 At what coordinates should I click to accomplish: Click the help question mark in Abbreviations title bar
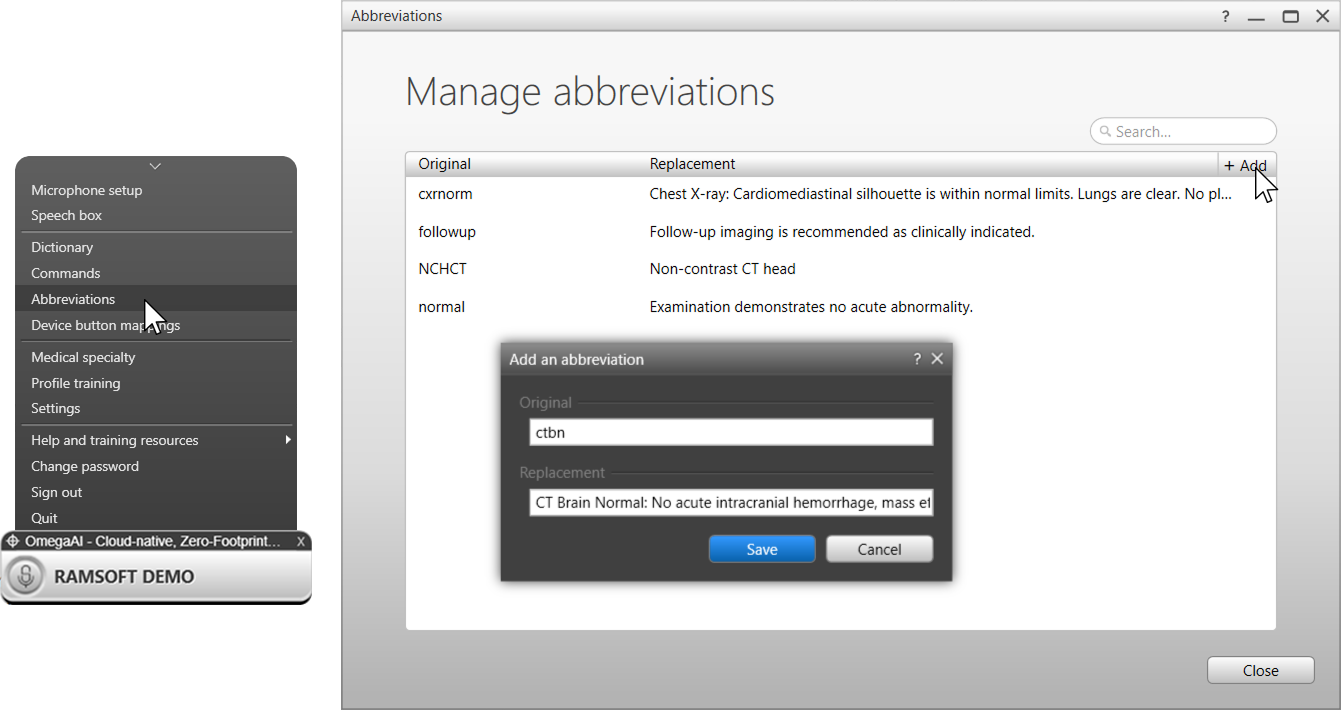pyautogui.click(x=1226, y=16)
